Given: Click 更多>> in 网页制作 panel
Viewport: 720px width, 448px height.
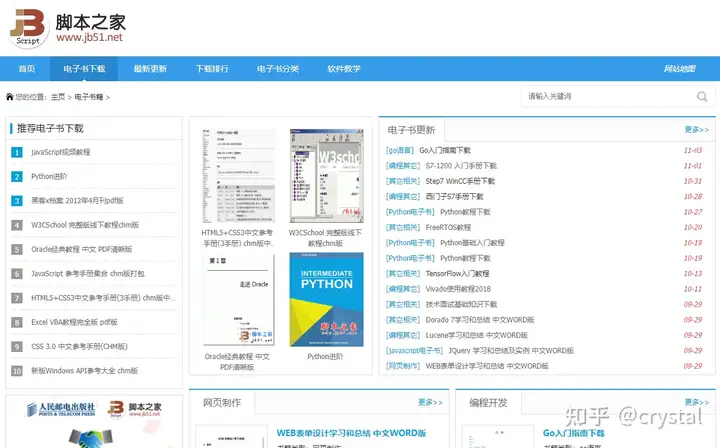Looking at the screenshot, I should click(x=430, y=403).
